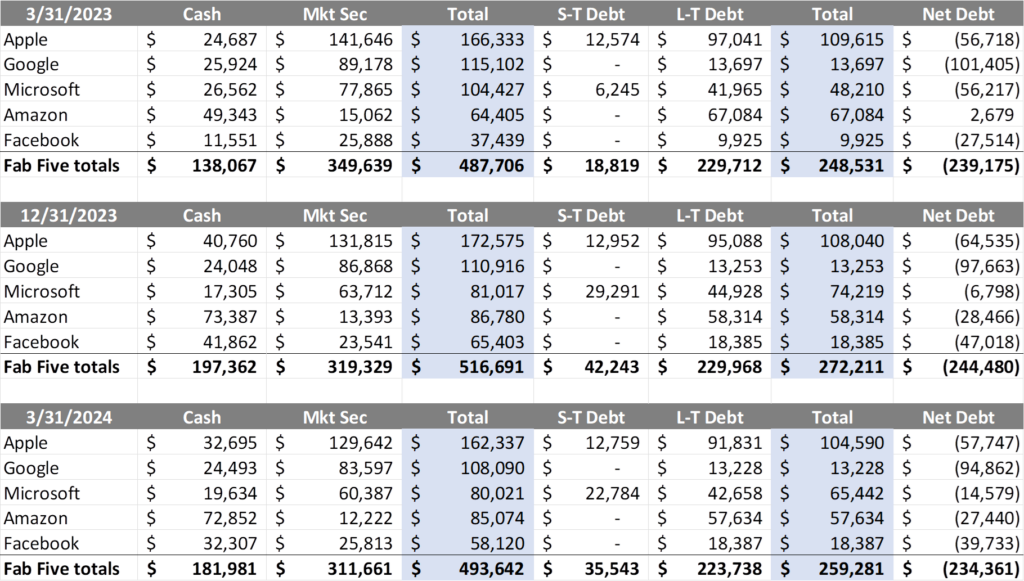
Task: Select the L-T Debt header in 12/31/2023 section
Action: click(x=709, y=215)
